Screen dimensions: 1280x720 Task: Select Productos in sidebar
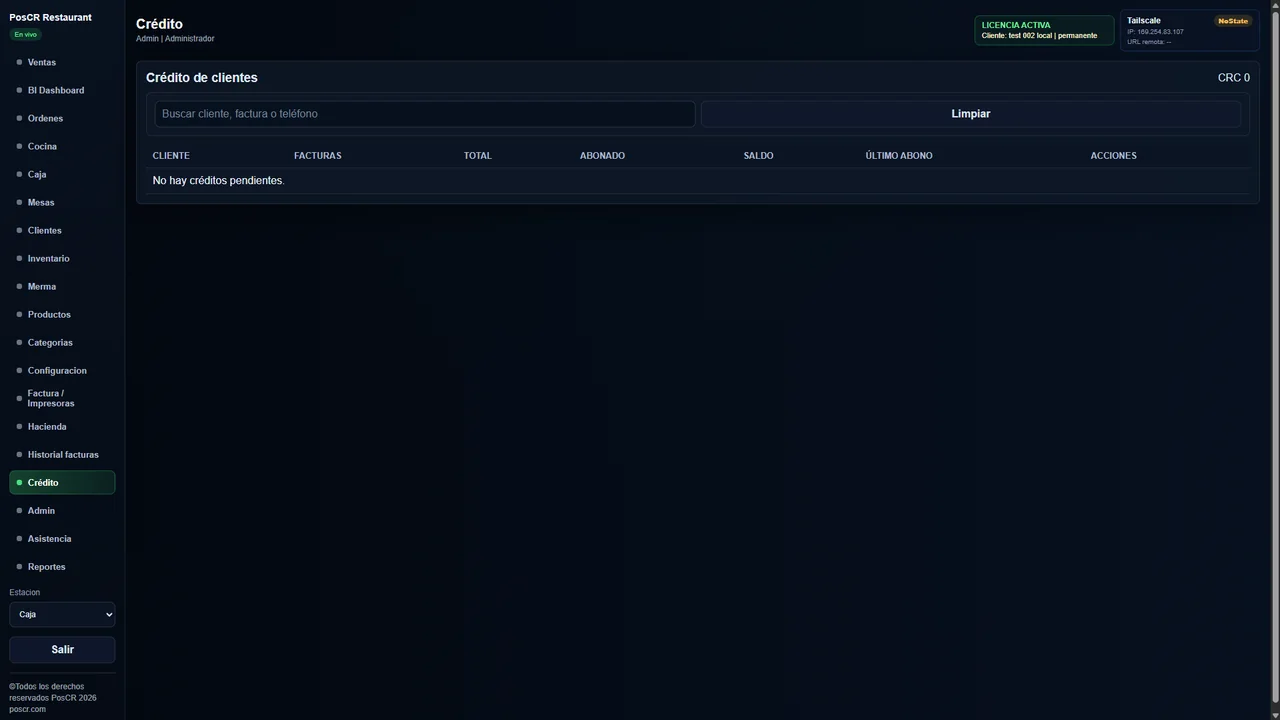[x=62, y=314]
